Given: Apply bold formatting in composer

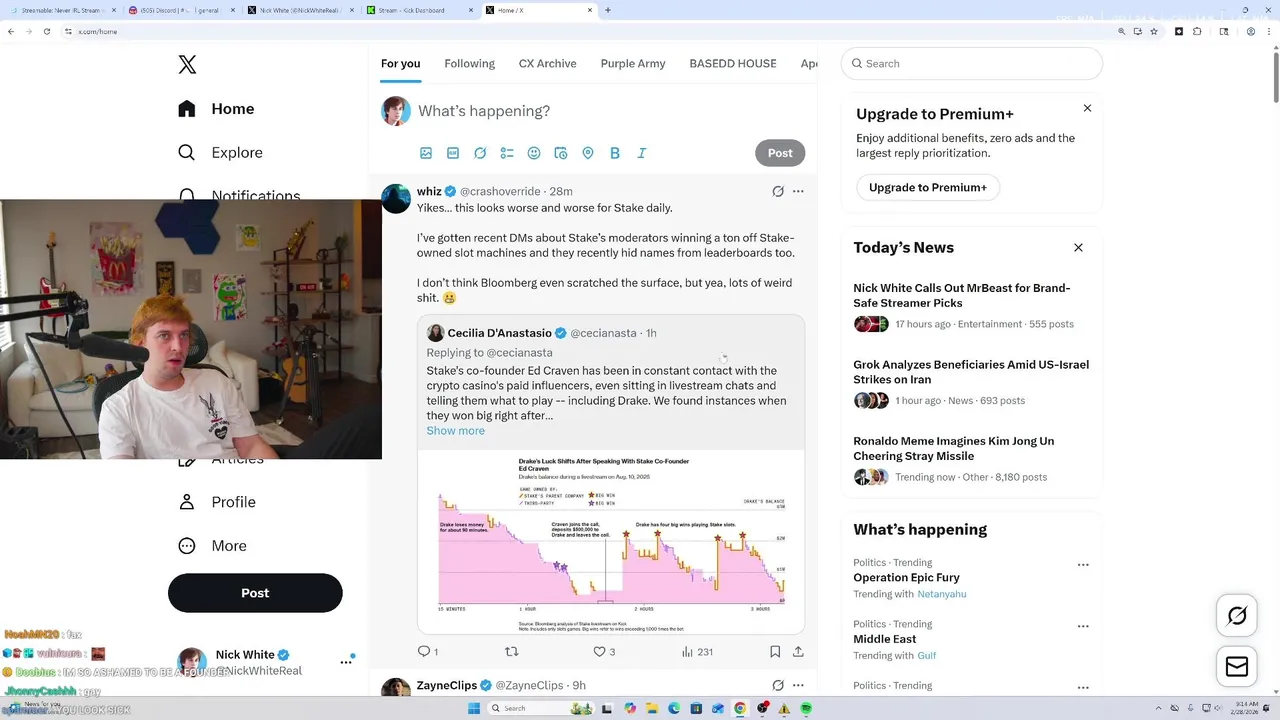Looking at the screenshot, I should tap(615, 153).
